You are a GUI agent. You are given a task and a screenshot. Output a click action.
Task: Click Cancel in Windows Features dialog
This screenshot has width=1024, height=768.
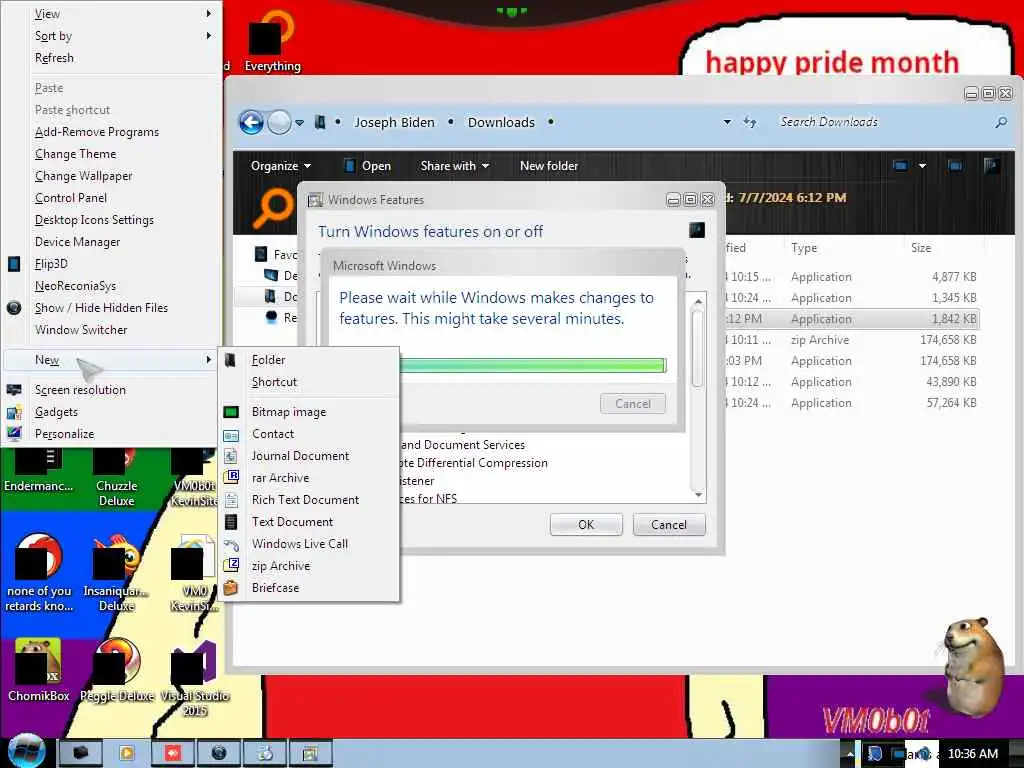669,524
